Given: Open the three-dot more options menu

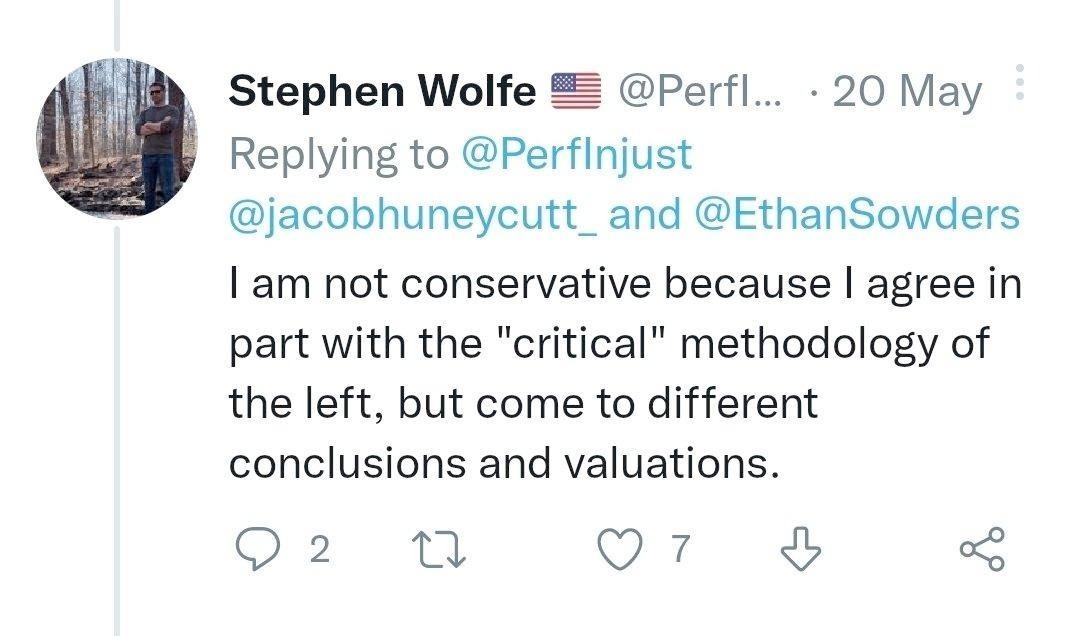Looking at the screenshot, I should click(x=1020, y=83).
